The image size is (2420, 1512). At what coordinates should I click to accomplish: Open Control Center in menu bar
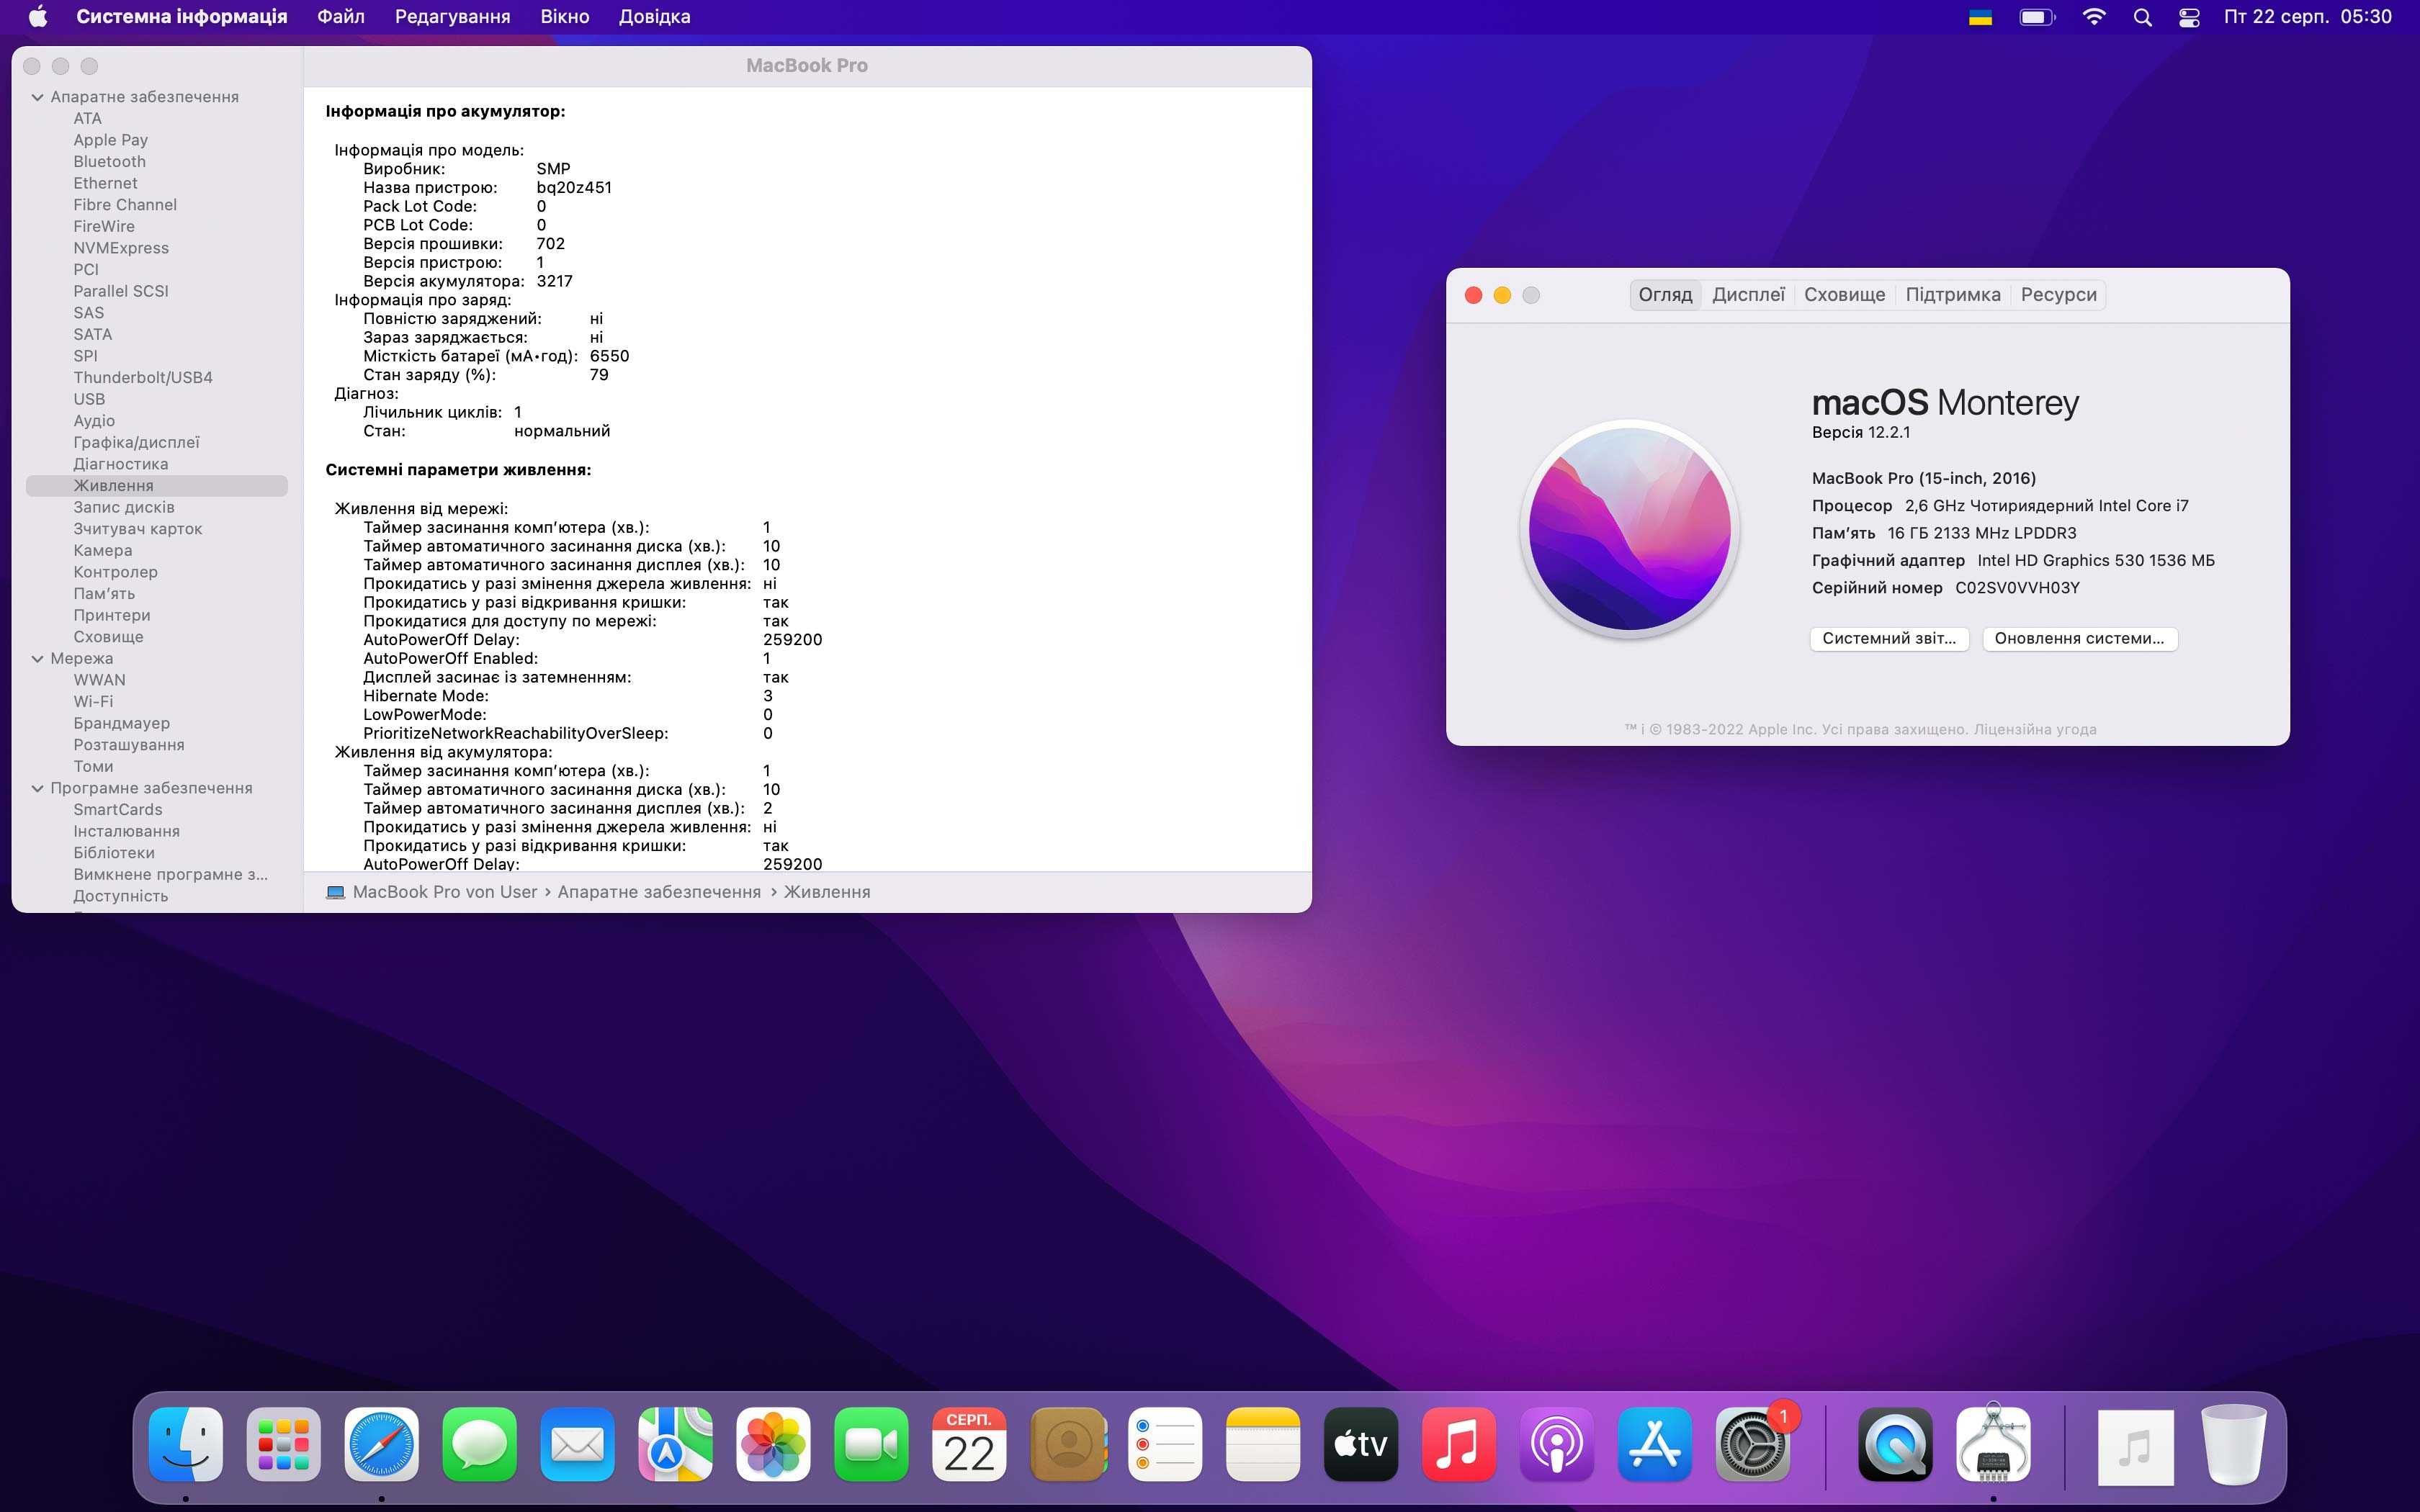pos(2189,17)
